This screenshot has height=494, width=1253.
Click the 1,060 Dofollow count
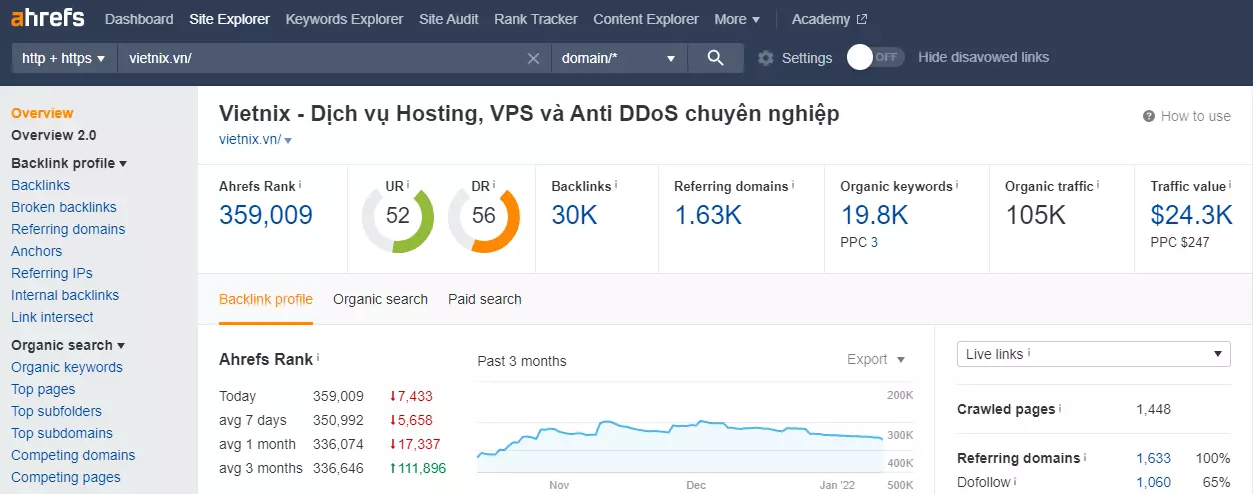point(1153,481)
